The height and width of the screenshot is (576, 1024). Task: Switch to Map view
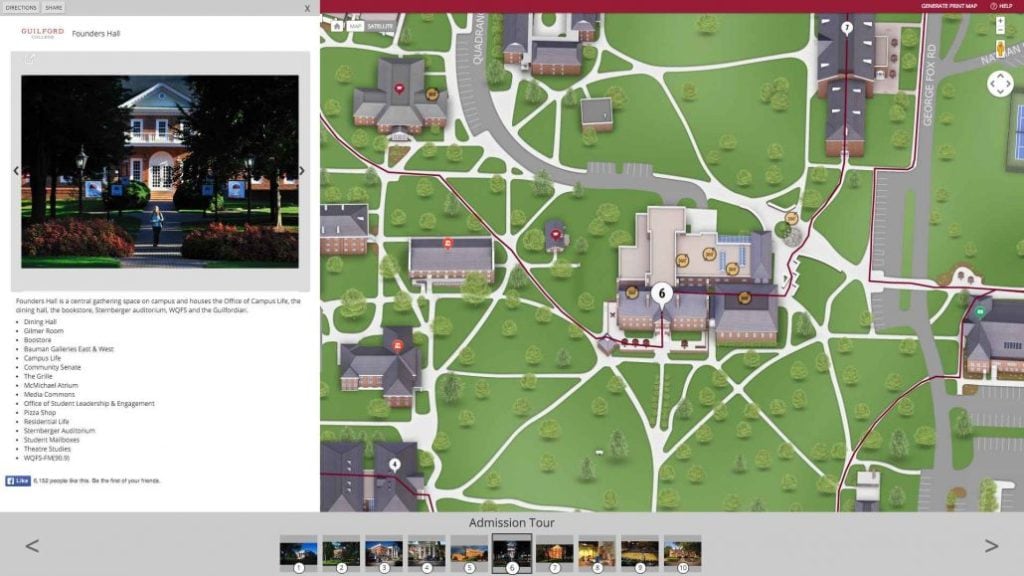pyautogui.click(x=355, y=27)
